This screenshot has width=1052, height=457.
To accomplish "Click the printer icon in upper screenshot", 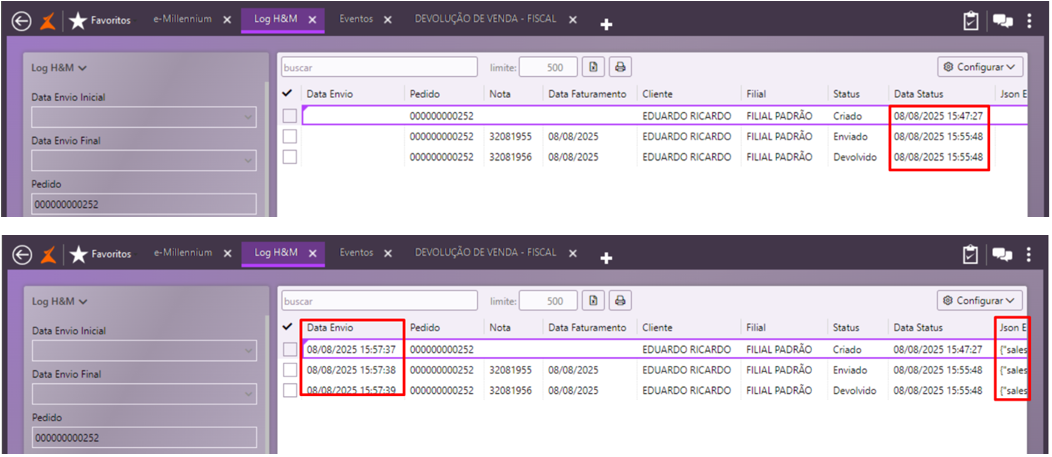I will point(620,67).
